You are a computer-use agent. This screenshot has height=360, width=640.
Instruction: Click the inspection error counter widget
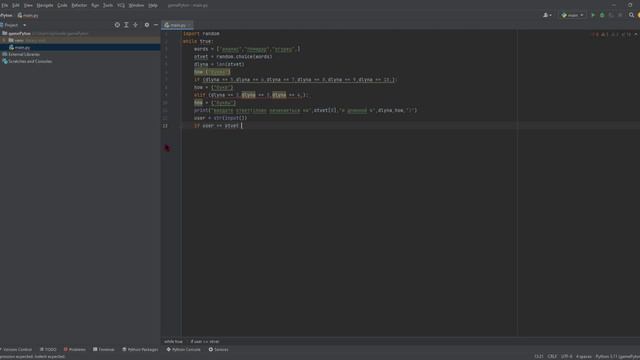[x=611, y=35]
